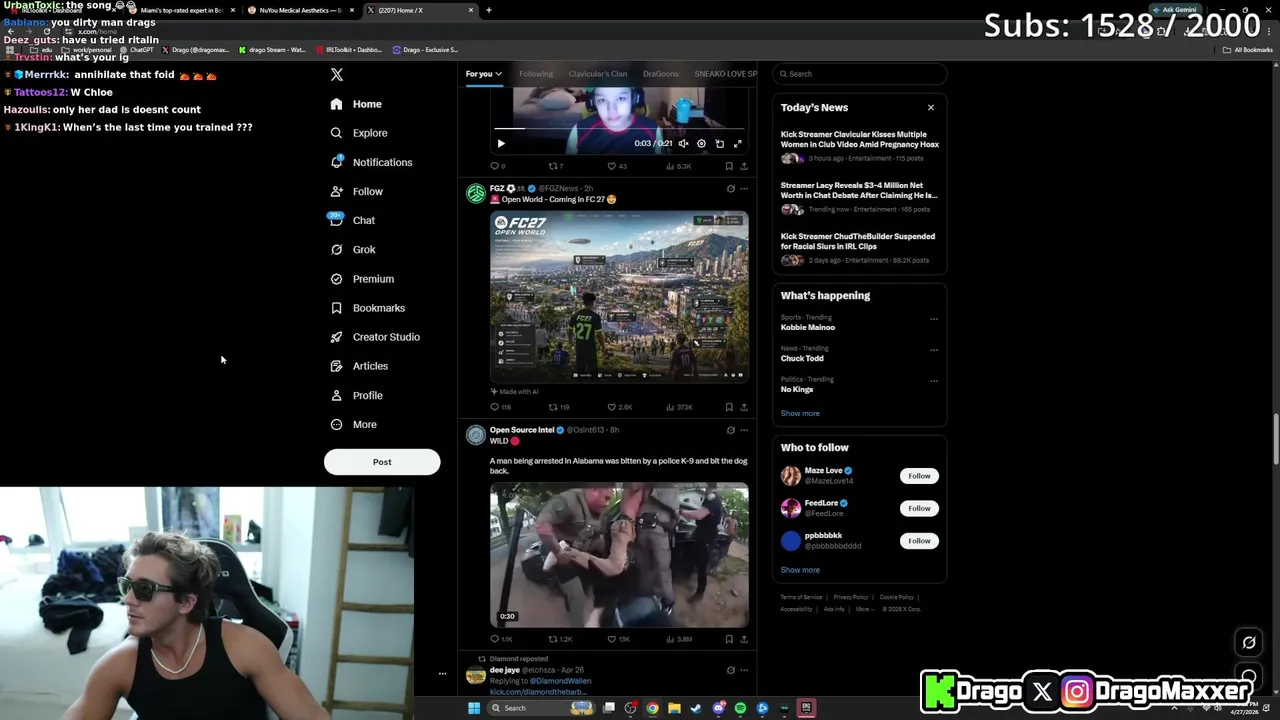
Task: Close the Today's News panel
Action: tap(930, 107)
